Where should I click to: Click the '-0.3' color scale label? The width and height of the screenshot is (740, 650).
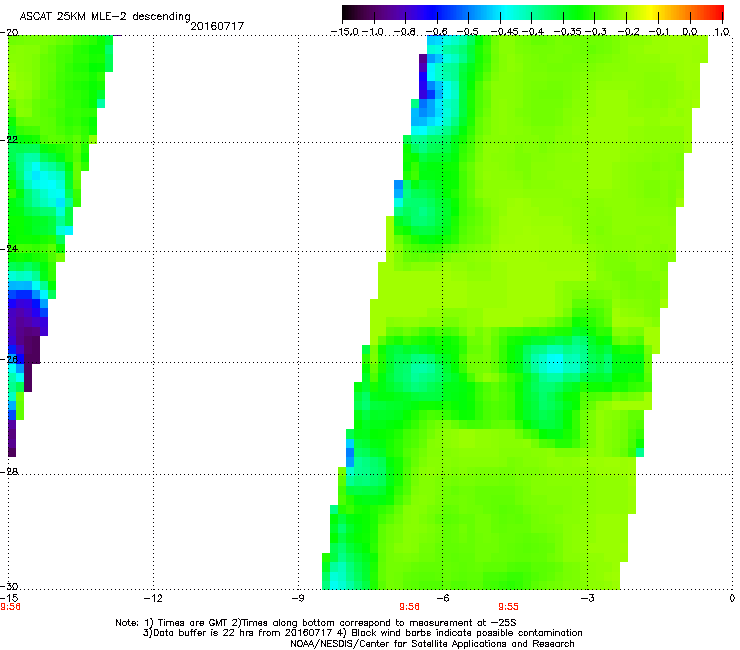tap(596, 32)
